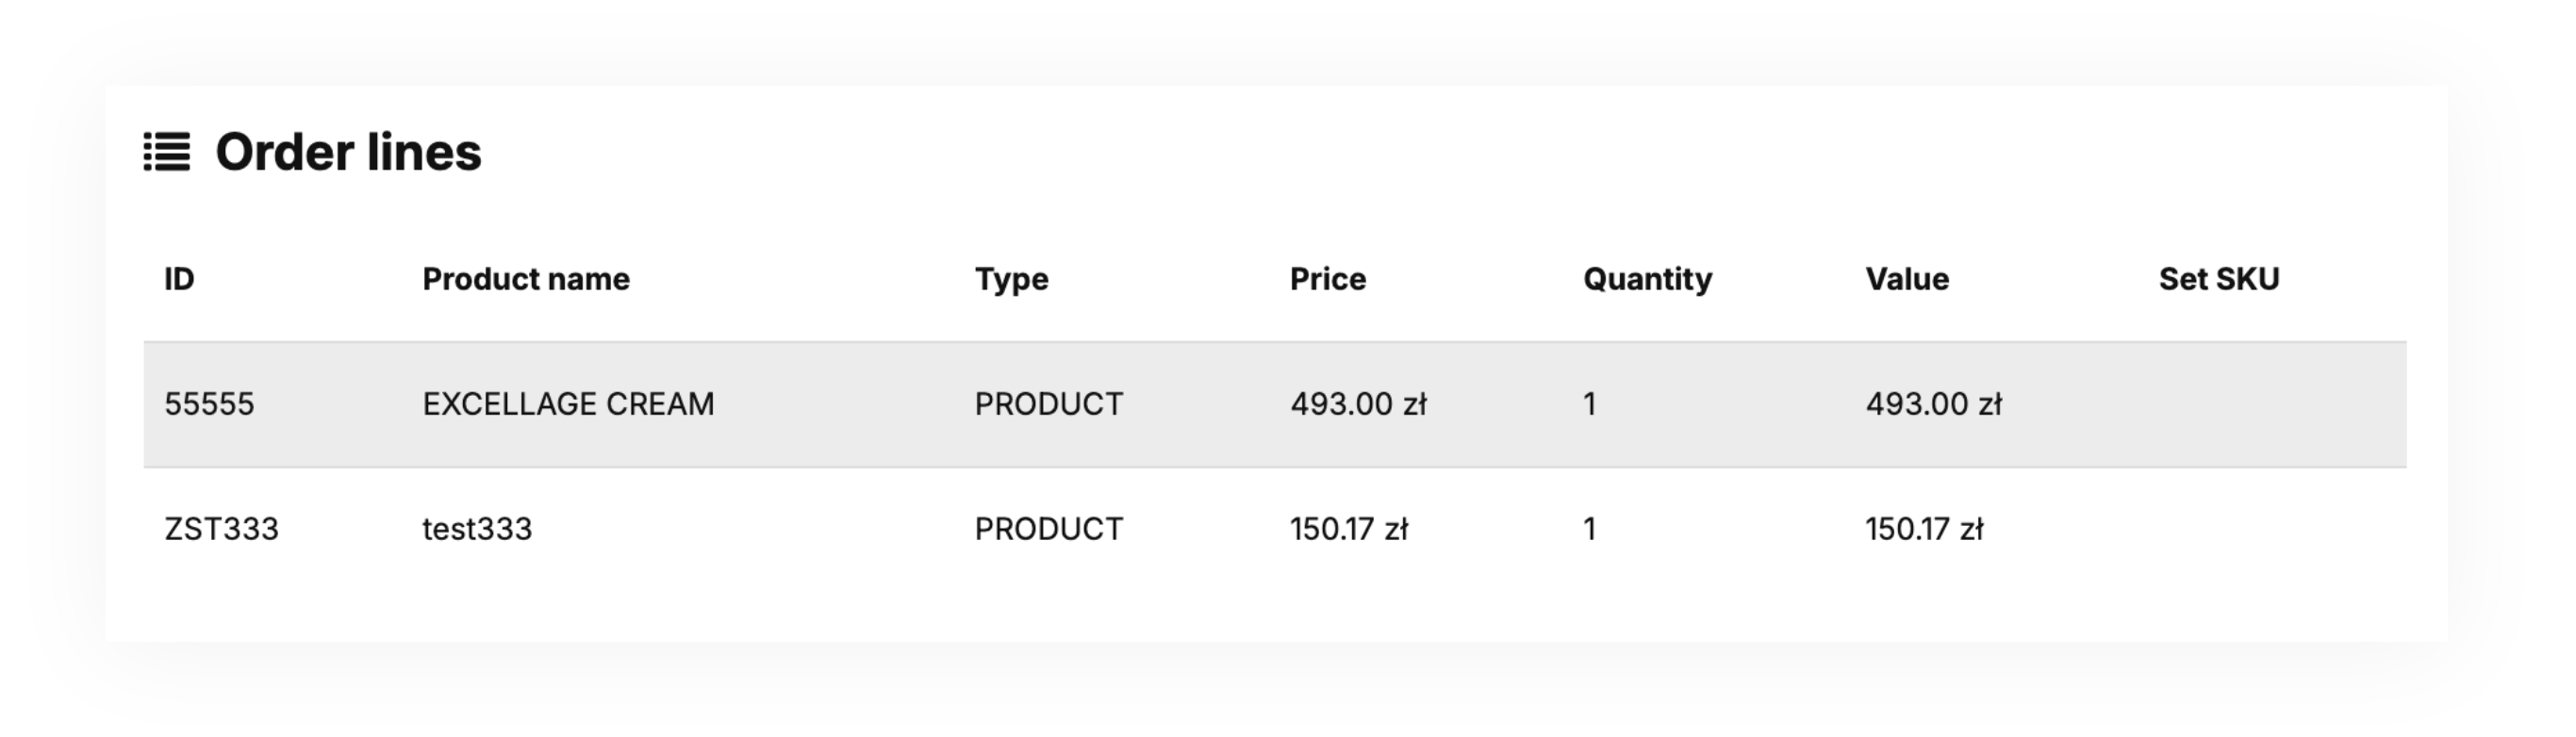Click the Set SKU column header

pyautogui.click(x=2218, y=279)
